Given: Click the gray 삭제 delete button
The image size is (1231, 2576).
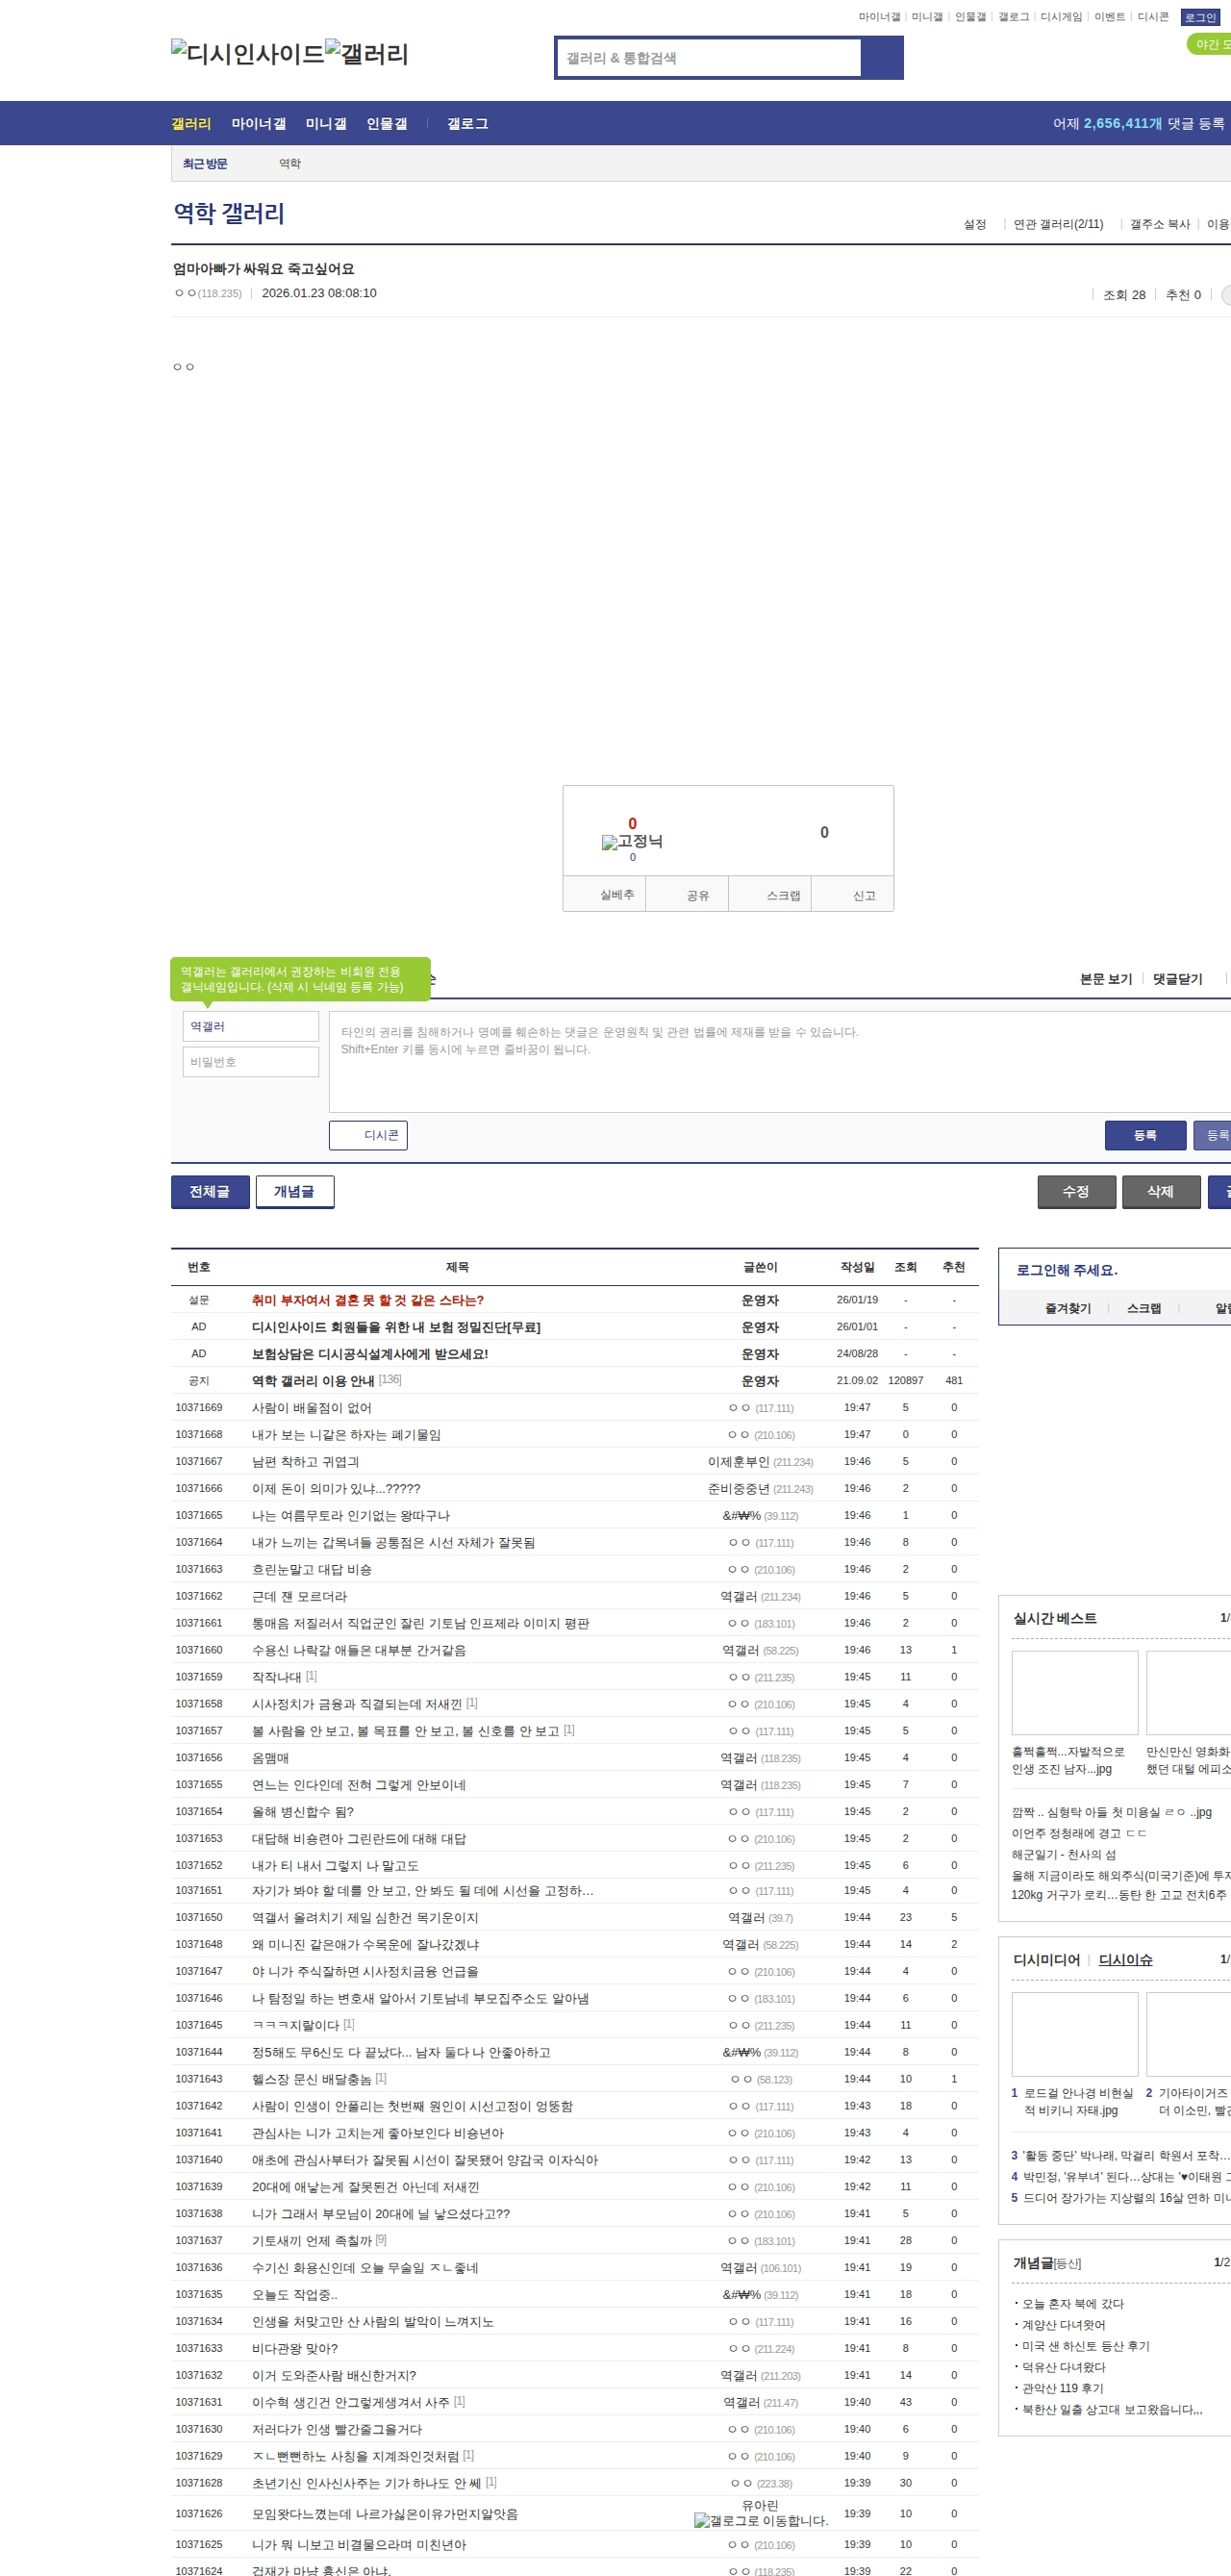Looking at the screenshot, I should (x=1160, y=1191).
